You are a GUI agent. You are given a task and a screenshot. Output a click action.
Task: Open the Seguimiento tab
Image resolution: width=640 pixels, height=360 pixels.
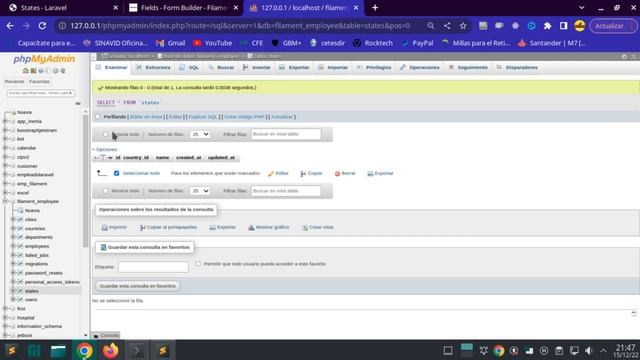pos(468,67)
